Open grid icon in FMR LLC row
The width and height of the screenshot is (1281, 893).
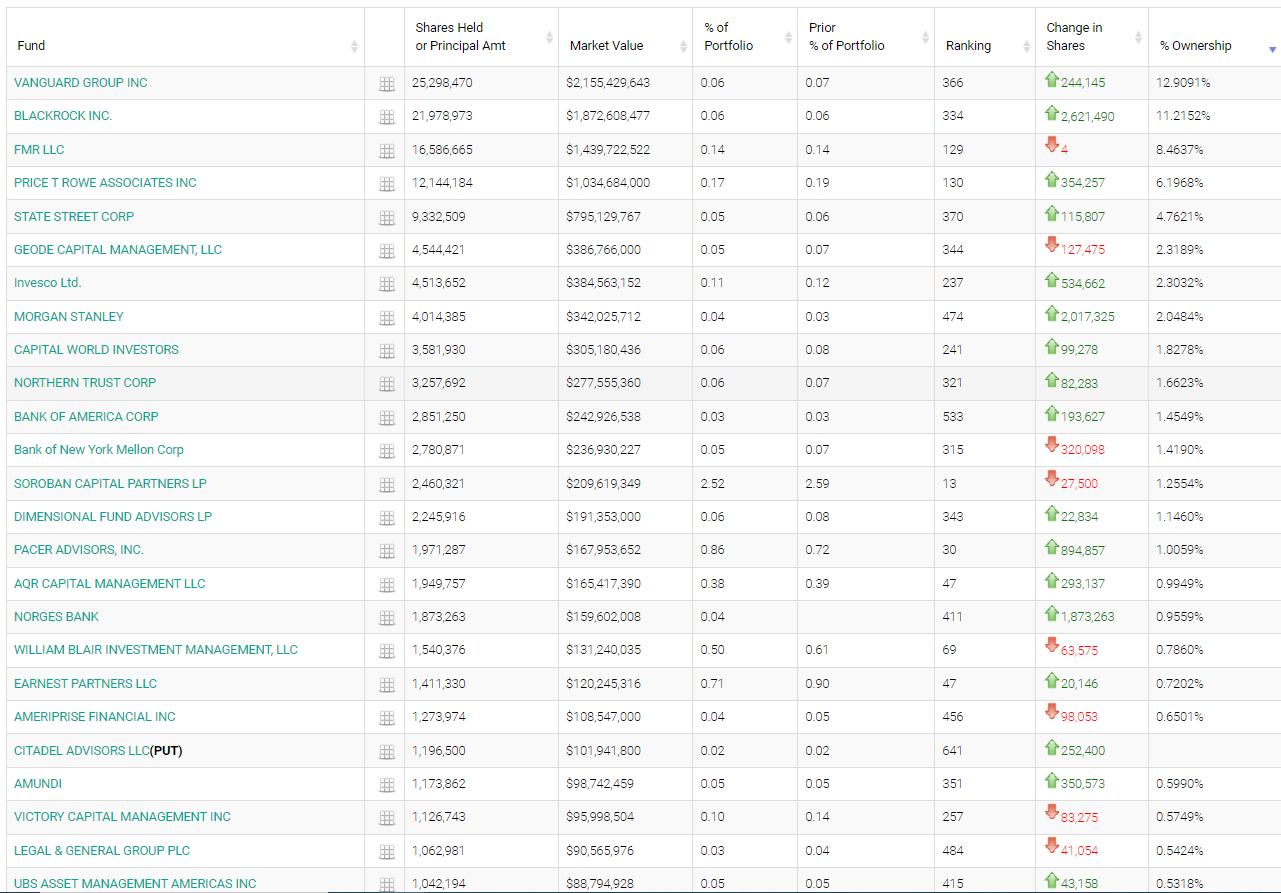click(x=387, y=152)
